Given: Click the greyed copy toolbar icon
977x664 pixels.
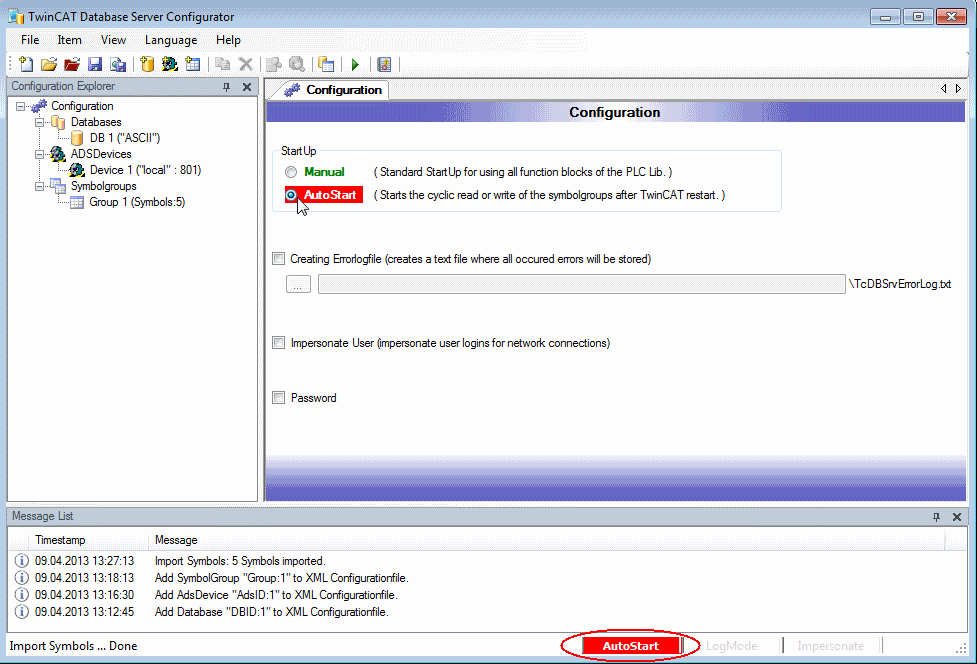Looking at the screenshot, I should point(222,64).
